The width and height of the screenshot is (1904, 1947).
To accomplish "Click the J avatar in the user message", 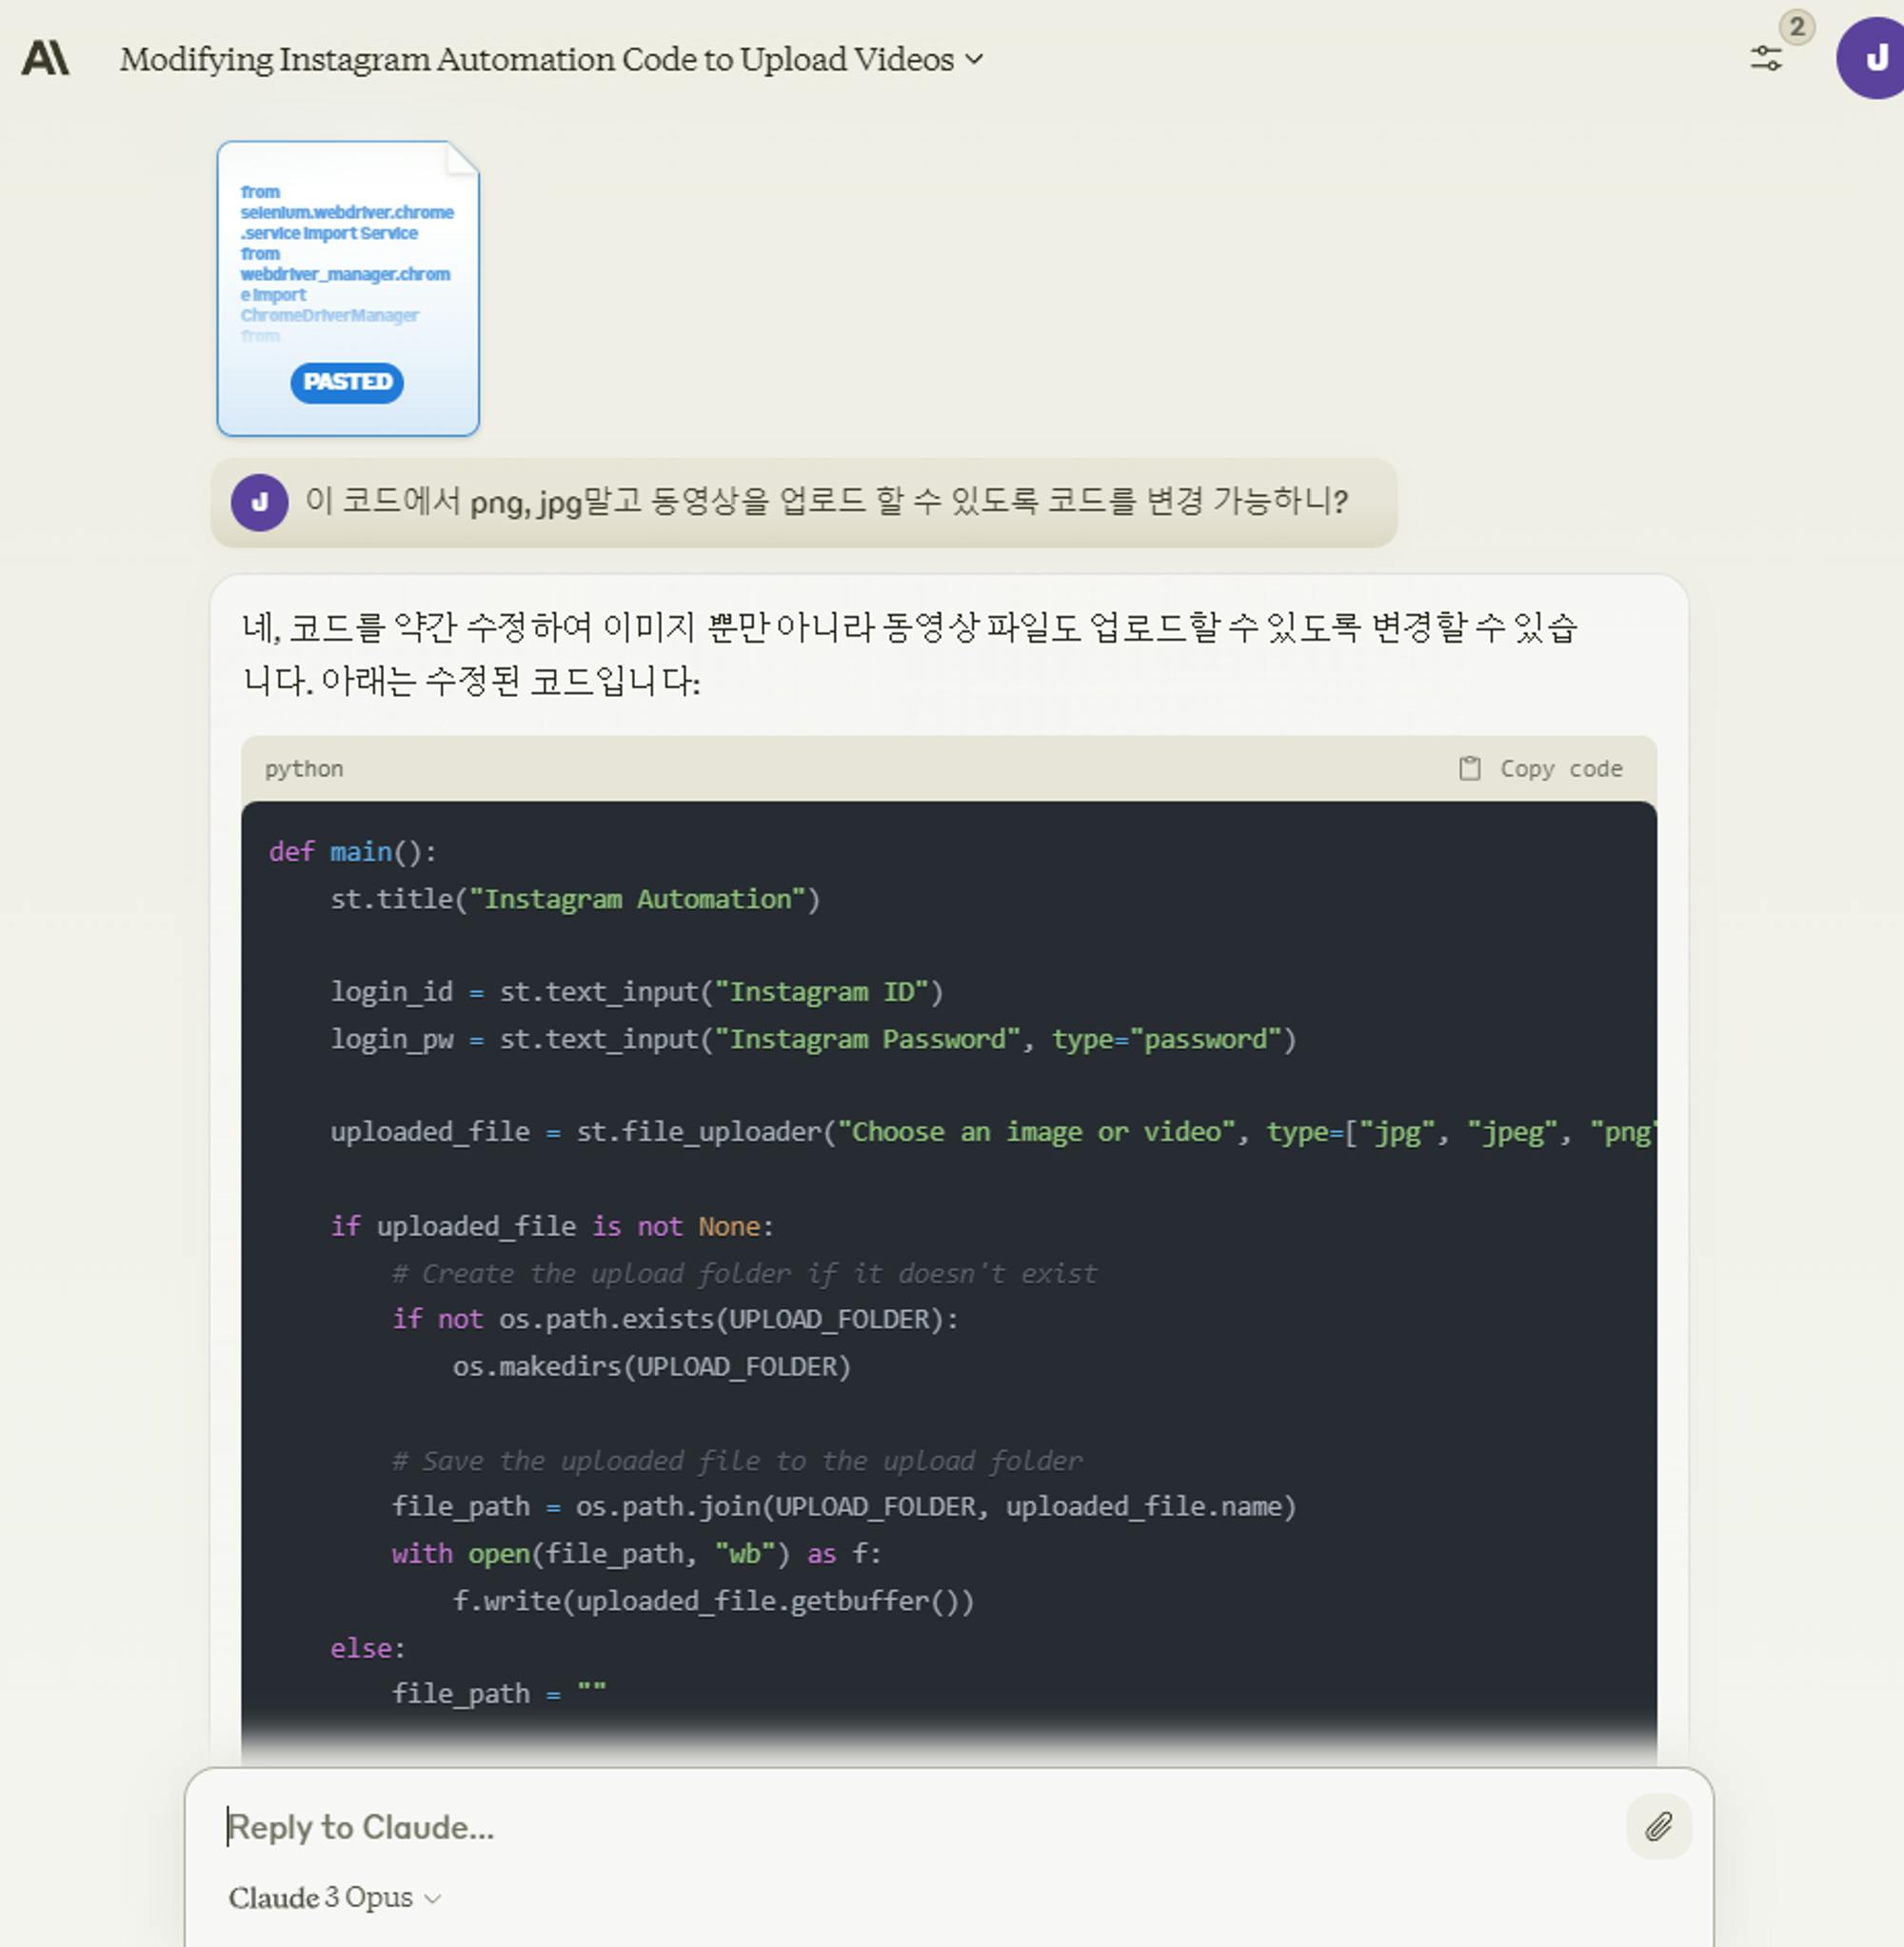I will coord(259,502).
